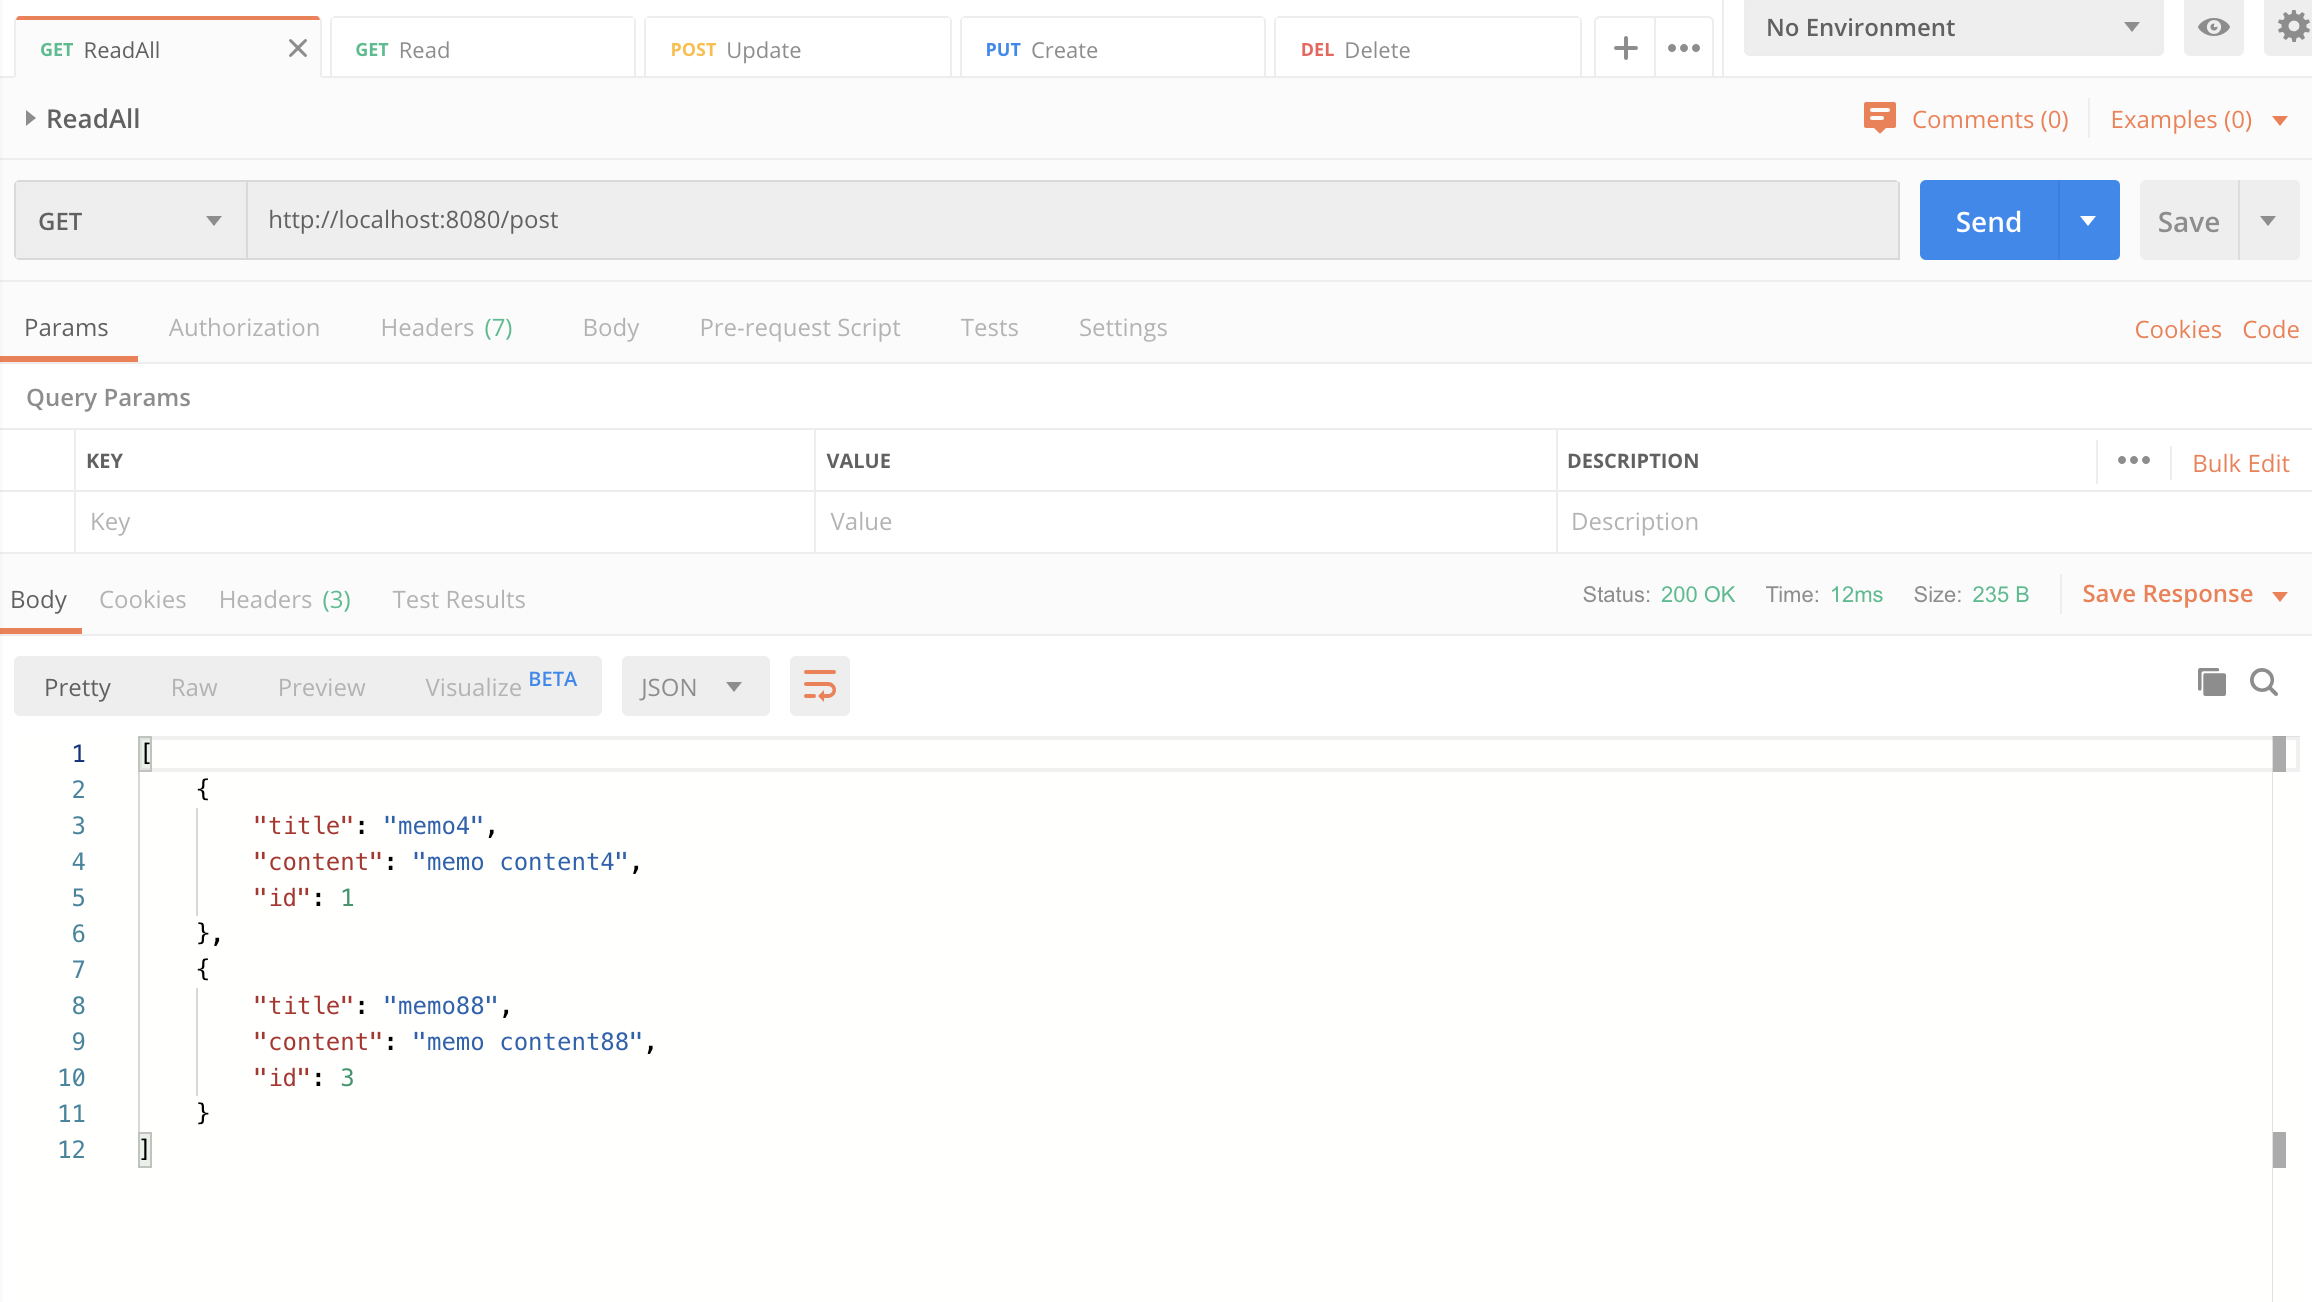Expand Send button dropdown arrow
2312x1302 pixels.
[x=2088, y=220]
